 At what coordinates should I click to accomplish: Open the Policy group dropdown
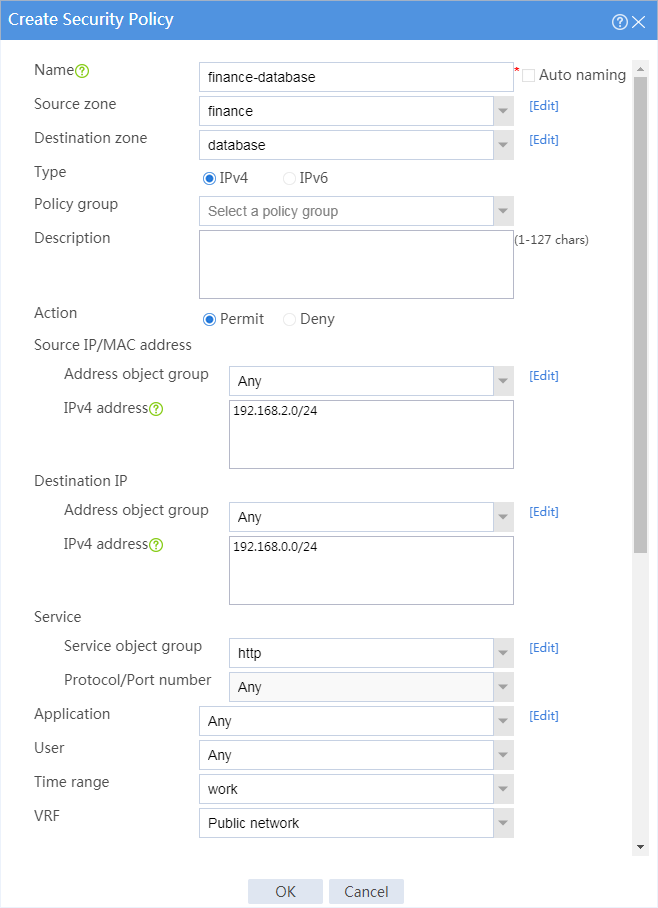[x=503, y=211]
